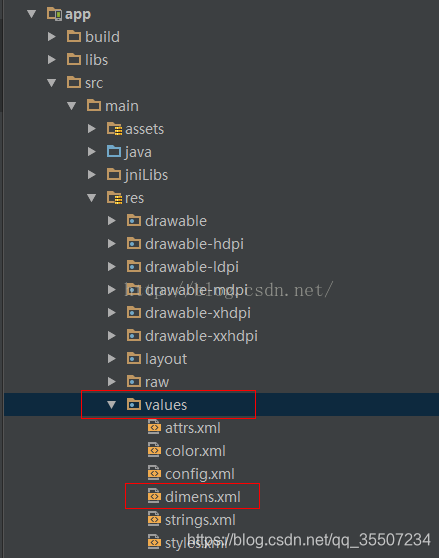Click the drawable-xxhdpi folder icon
441x559 pixels.
[134, 335]
